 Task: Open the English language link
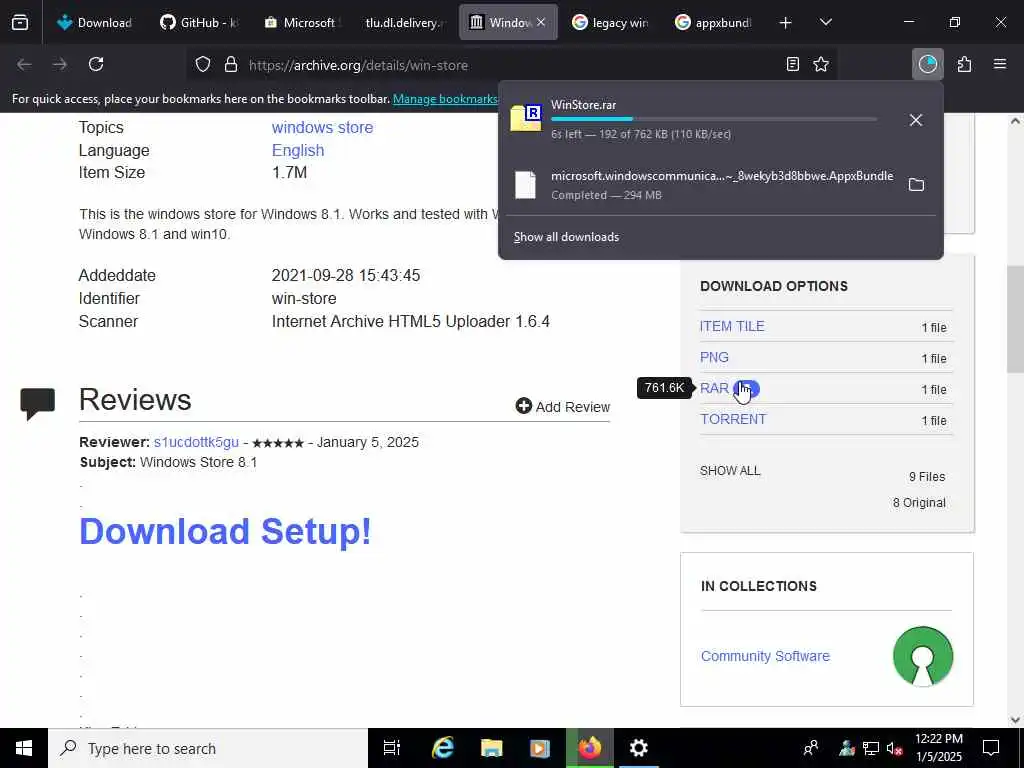pos(298,150)
